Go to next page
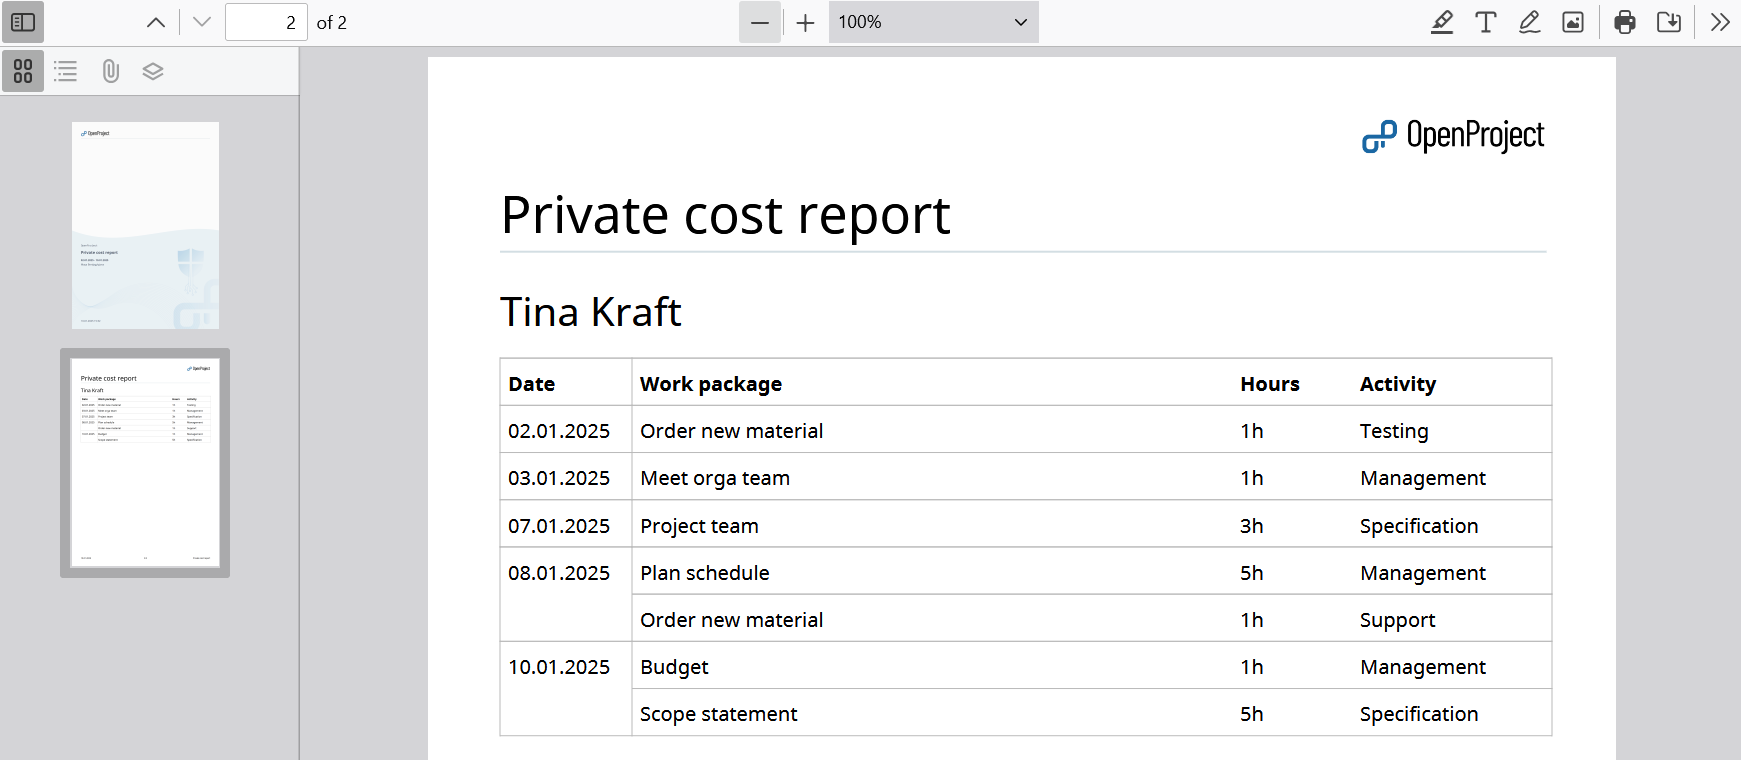The height and width of the screenshot is (760, 1741). [202, 22]
